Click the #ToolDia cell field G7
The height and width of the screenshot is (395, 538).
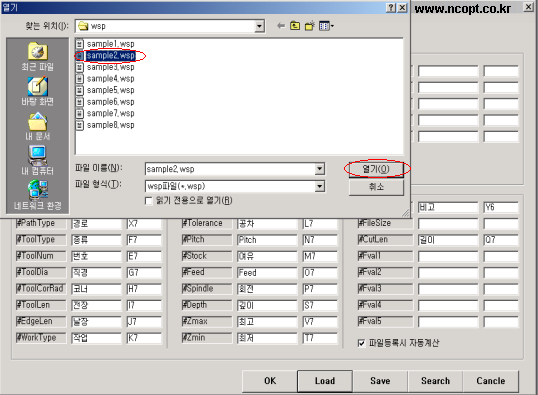(144, 273)
